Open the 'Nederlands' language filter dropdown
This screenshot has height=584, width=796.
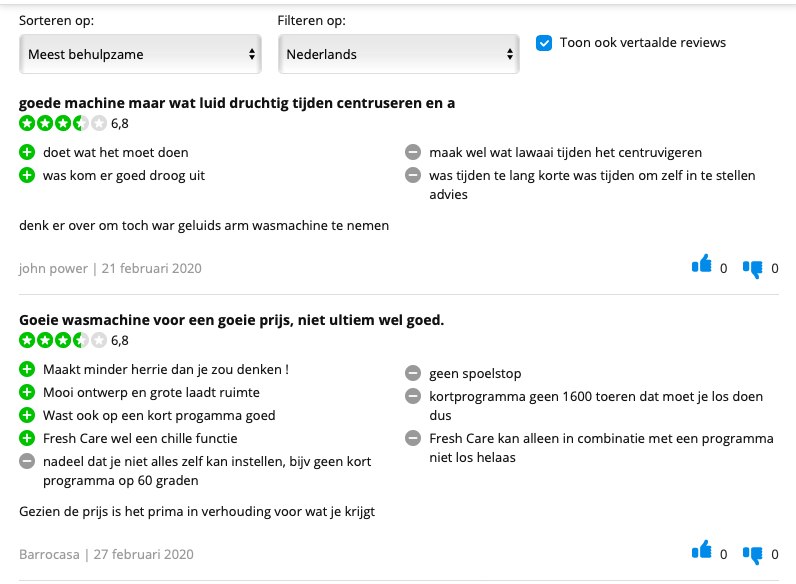[x=398, y=54]
